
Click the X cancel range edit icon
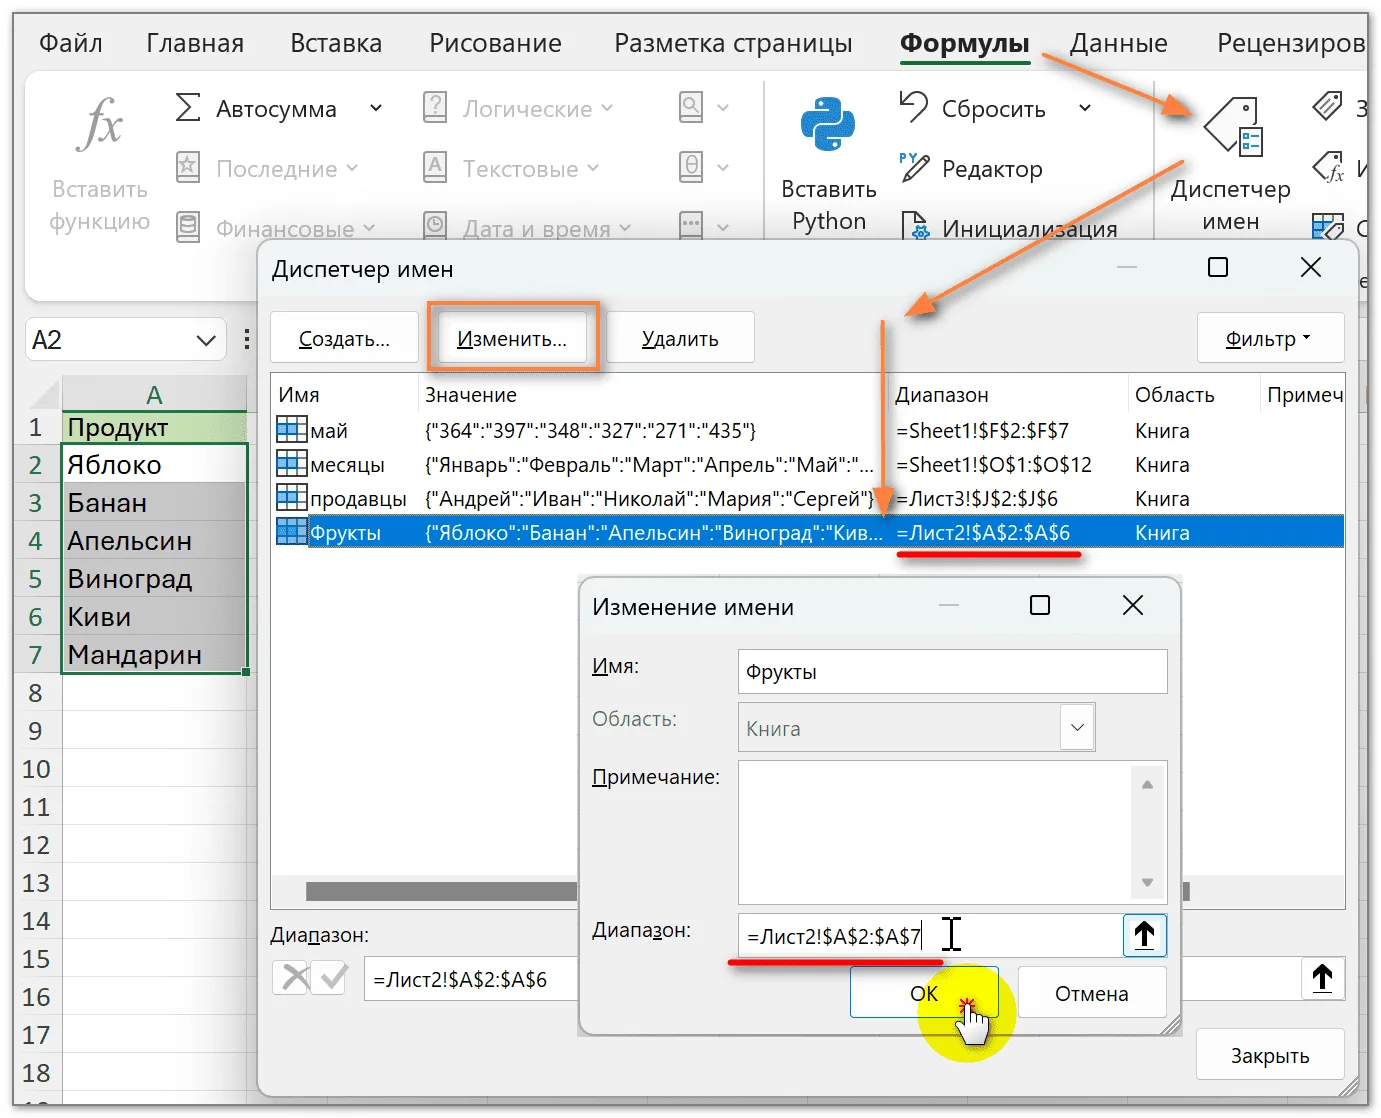pos(293,977)
